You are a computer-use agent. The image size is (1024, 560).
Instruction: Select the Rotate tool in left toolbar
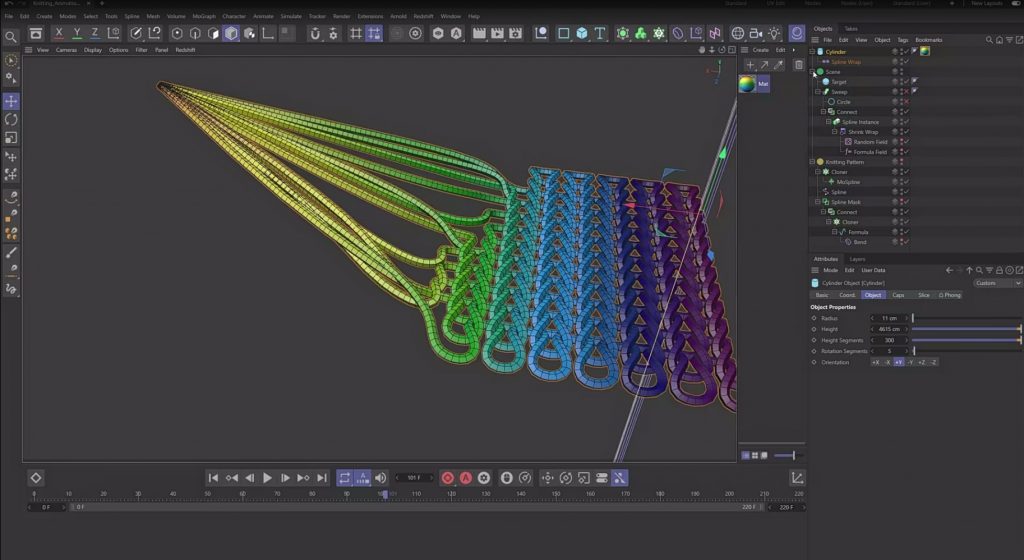click(11, 119)
